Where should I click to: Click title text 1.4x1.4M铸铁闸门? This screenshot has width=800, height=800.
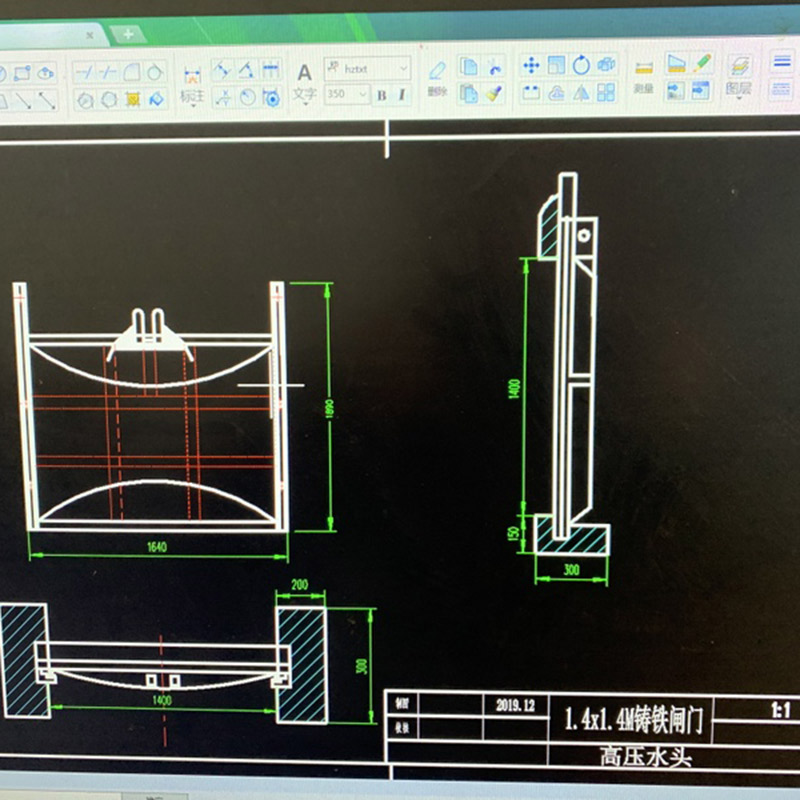[x=634, y=720]
